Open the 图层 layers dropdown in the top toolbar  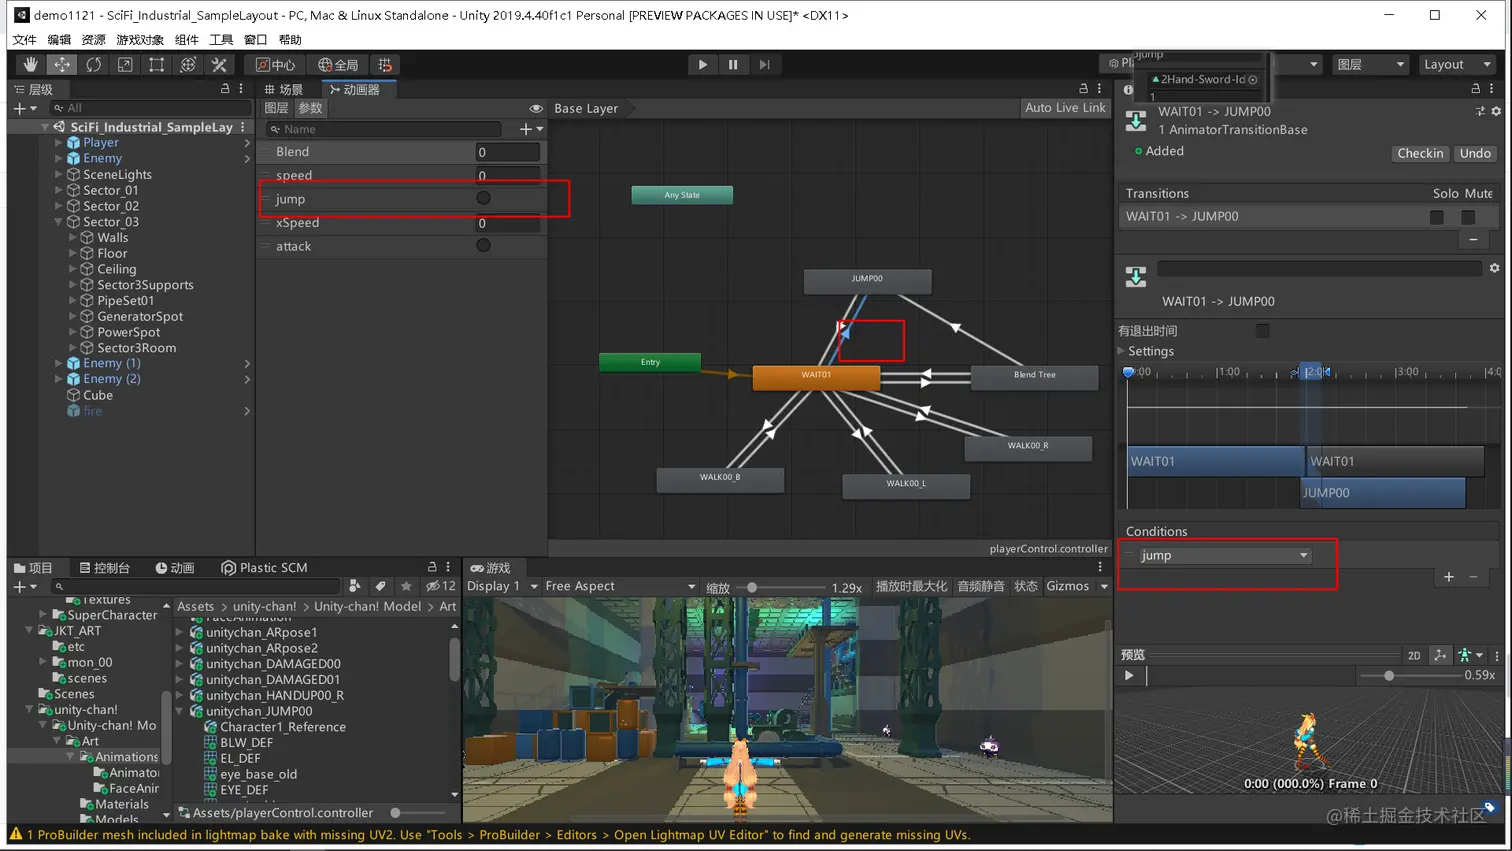[1371, 64]
